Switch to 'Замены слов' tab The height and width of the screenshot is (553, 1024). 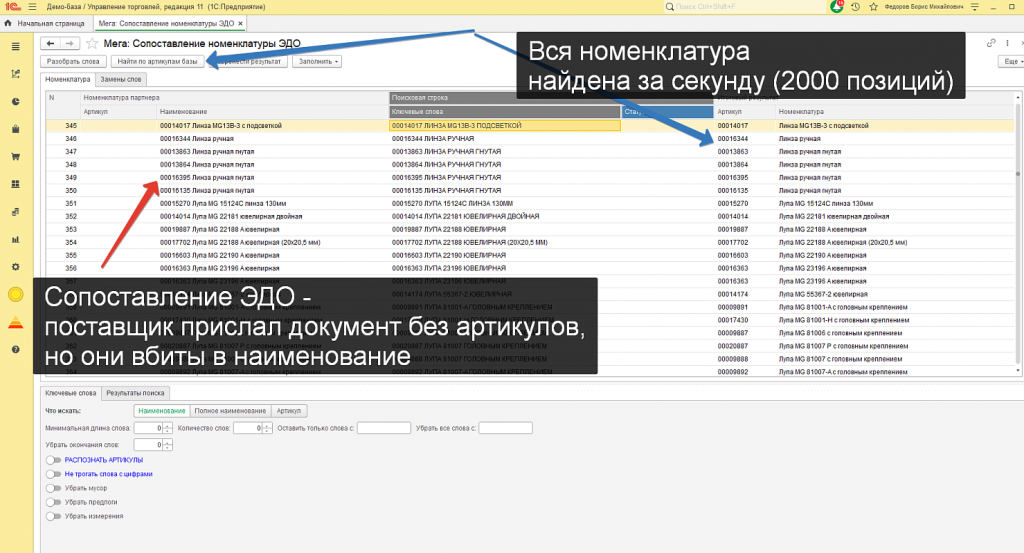pos(121,80)
